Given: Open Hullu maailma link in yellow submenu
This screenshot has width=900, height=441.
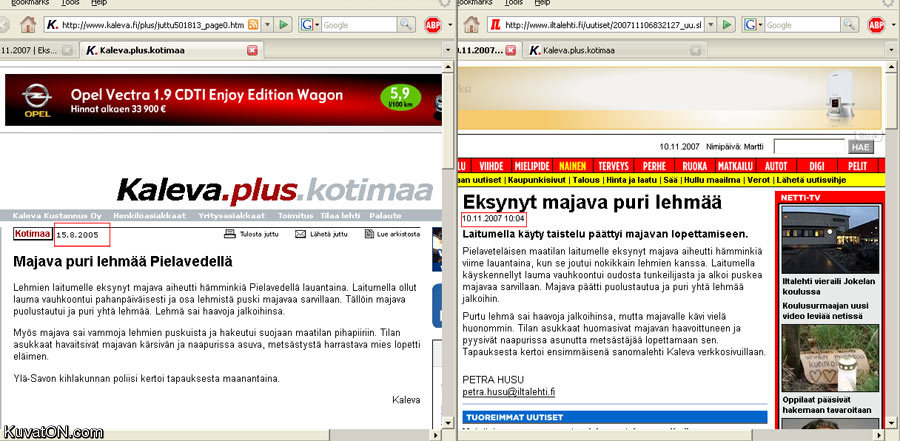Looking at the screenshot, I should [x=712, y=180].
